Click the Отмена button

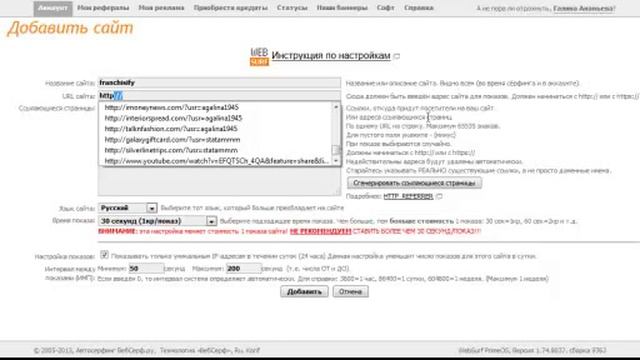[351, 291]
